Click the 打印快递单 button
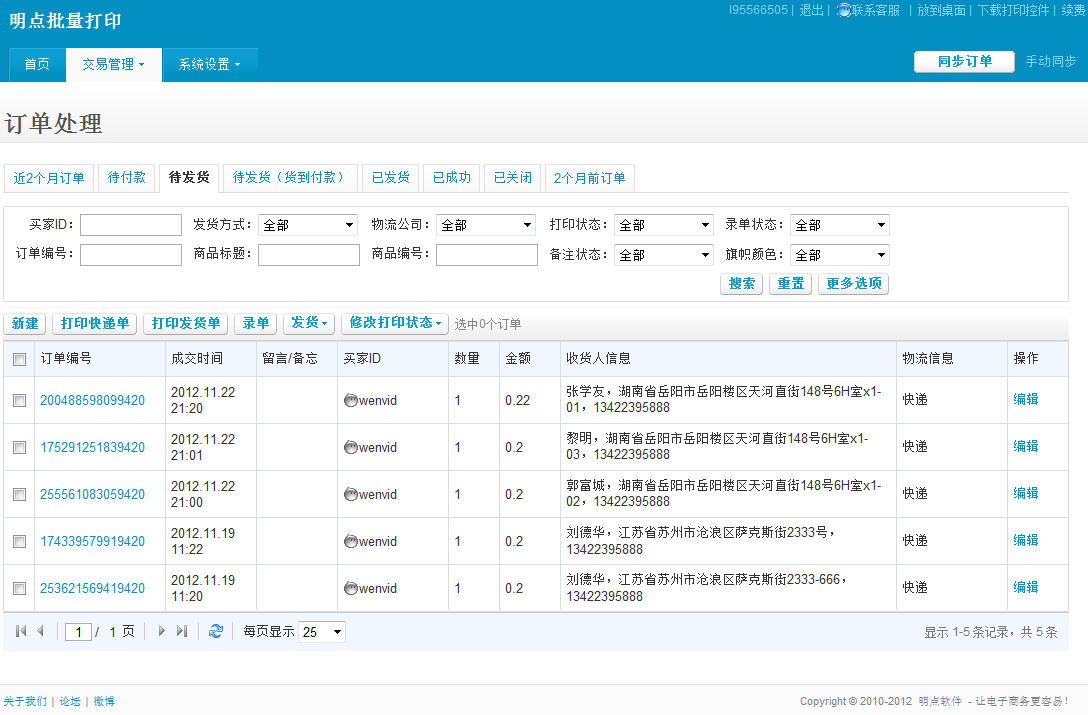The height and width of the screenshot is (715, 1088). click(x=94, y=323)
